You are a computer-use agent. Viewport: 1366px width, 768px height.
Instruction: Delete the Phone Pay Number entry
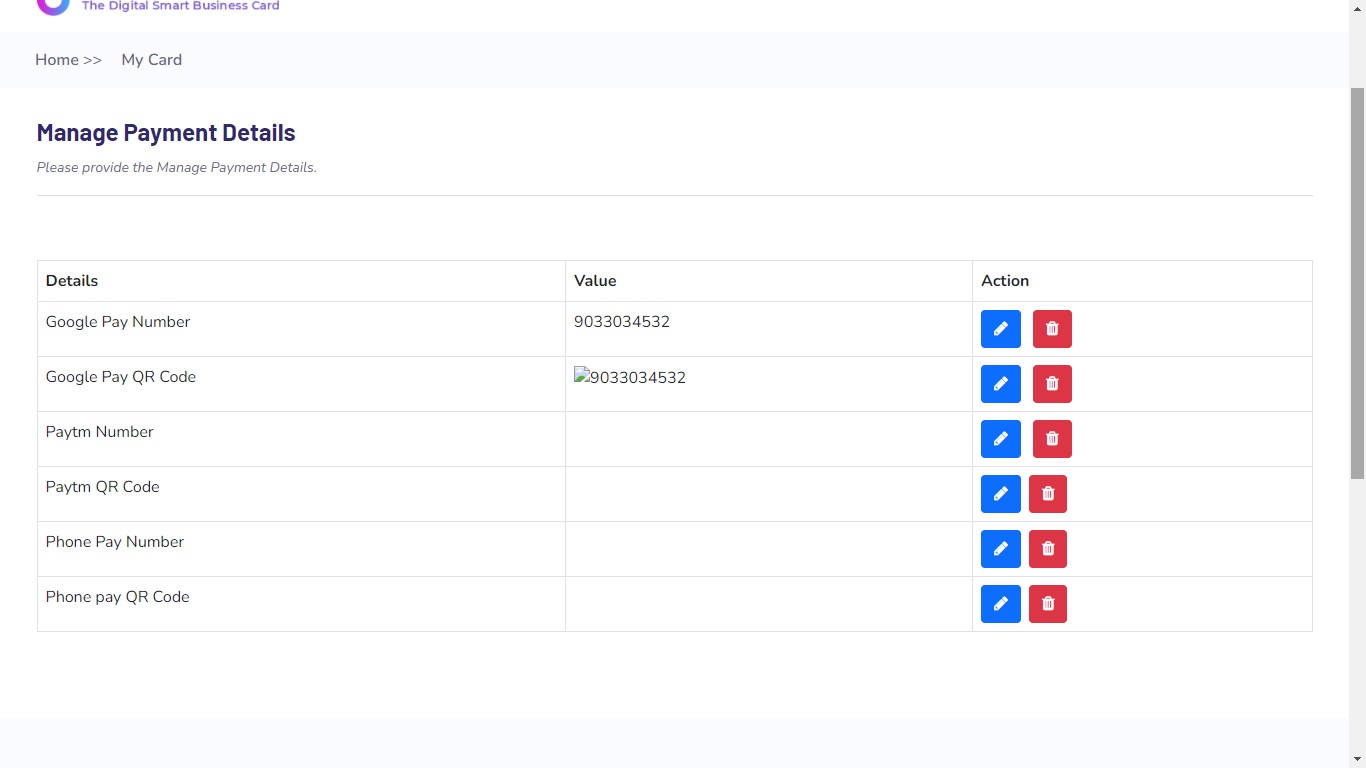point(1048,549)
